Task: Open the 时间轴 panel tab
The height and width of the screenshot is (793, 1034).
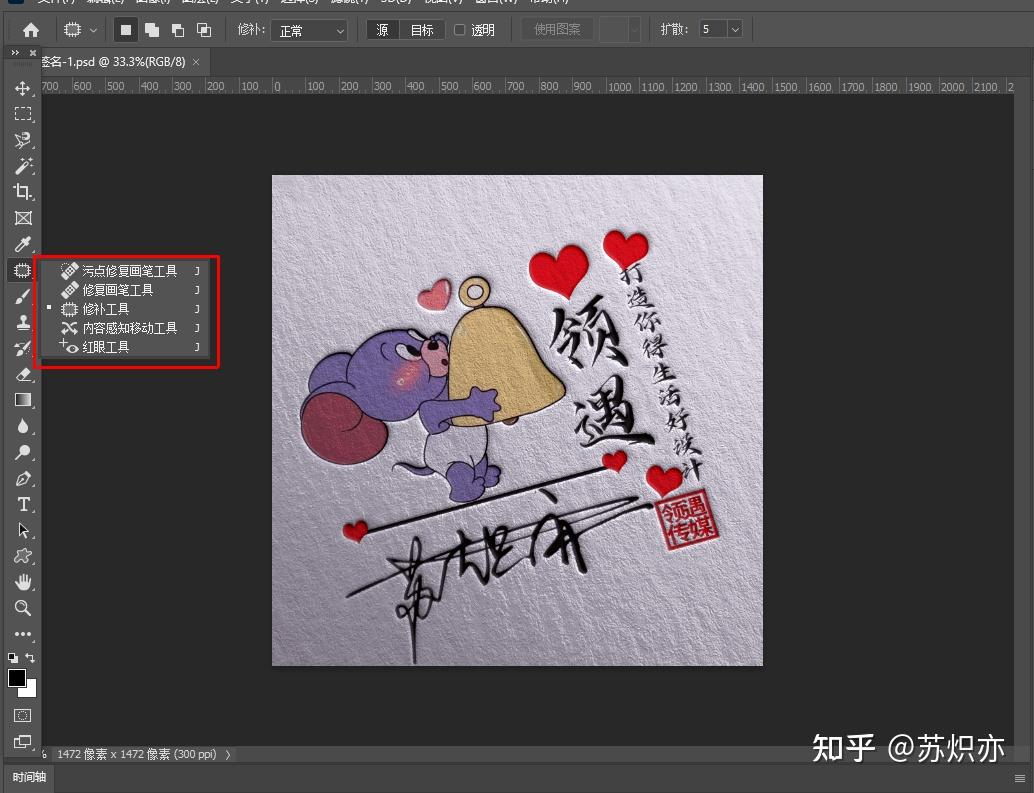Action: [x=29, y=778]
